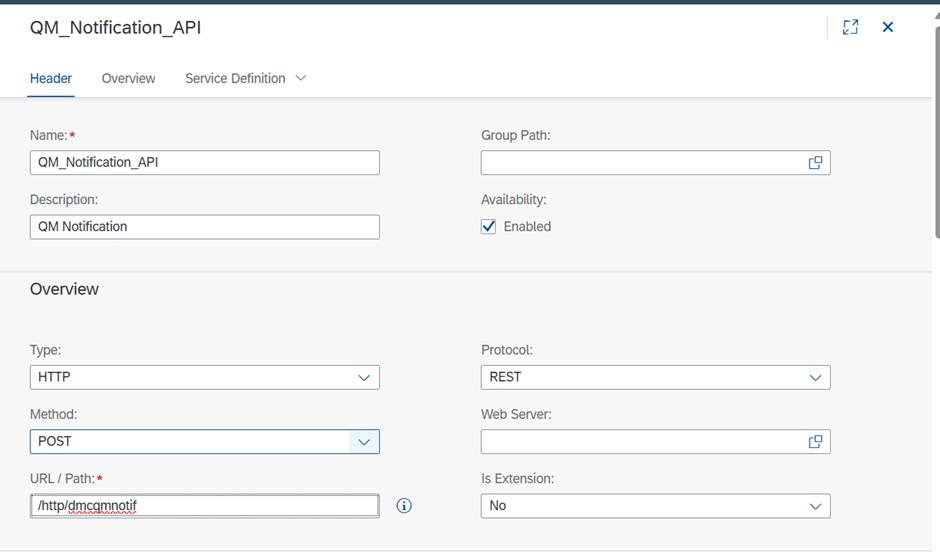Untick the Enabled availability checkbox
Viewport: 940px width, 552px height.
point(489,227)
